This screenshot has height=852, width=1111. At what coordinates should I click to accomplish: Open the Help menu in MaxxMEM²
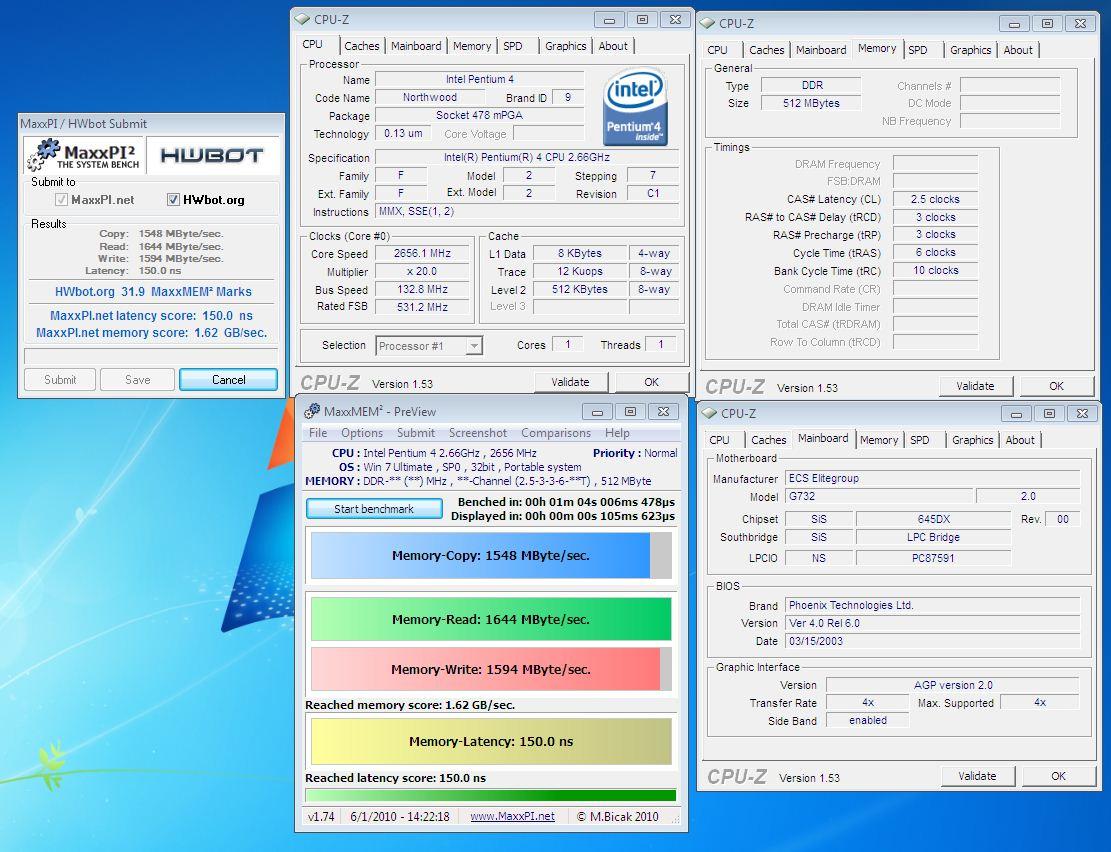(x=616, y=433)
